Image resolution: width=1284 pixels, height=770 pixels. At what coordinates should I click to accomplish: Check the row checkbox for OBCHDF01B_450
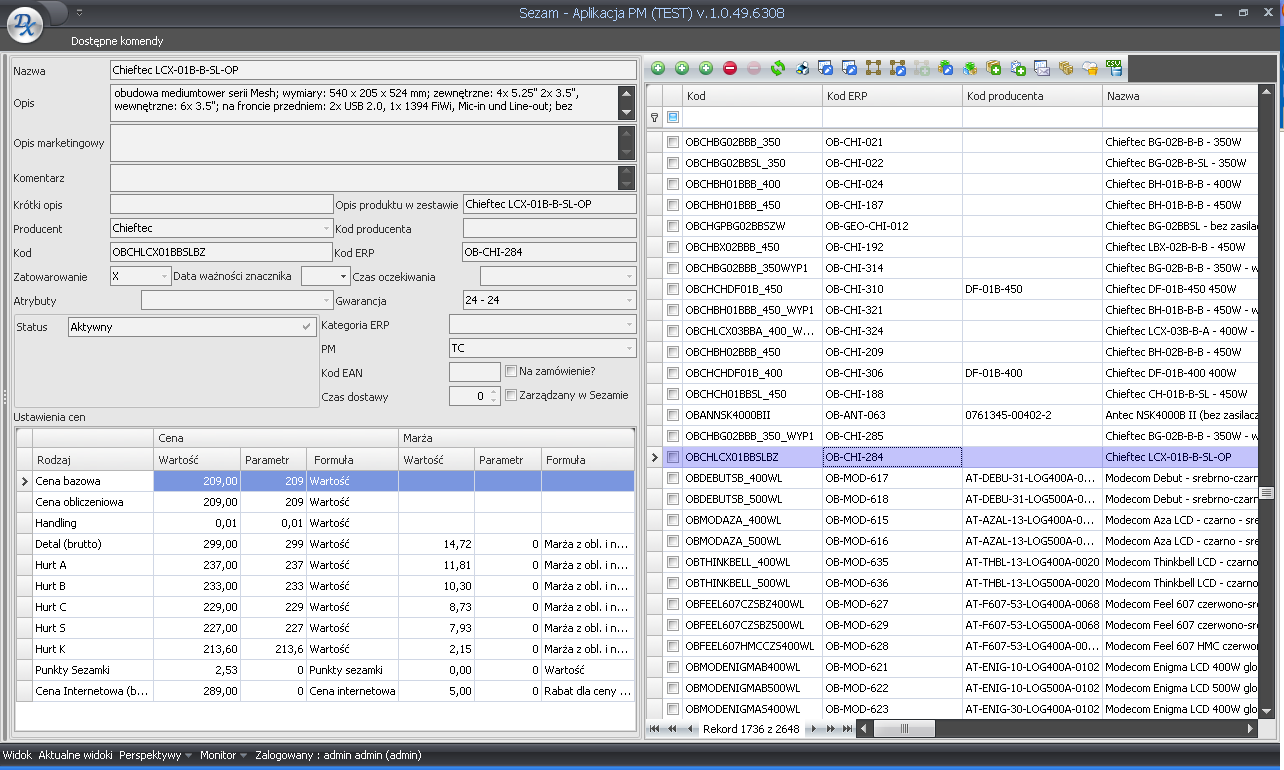(673, 289)
